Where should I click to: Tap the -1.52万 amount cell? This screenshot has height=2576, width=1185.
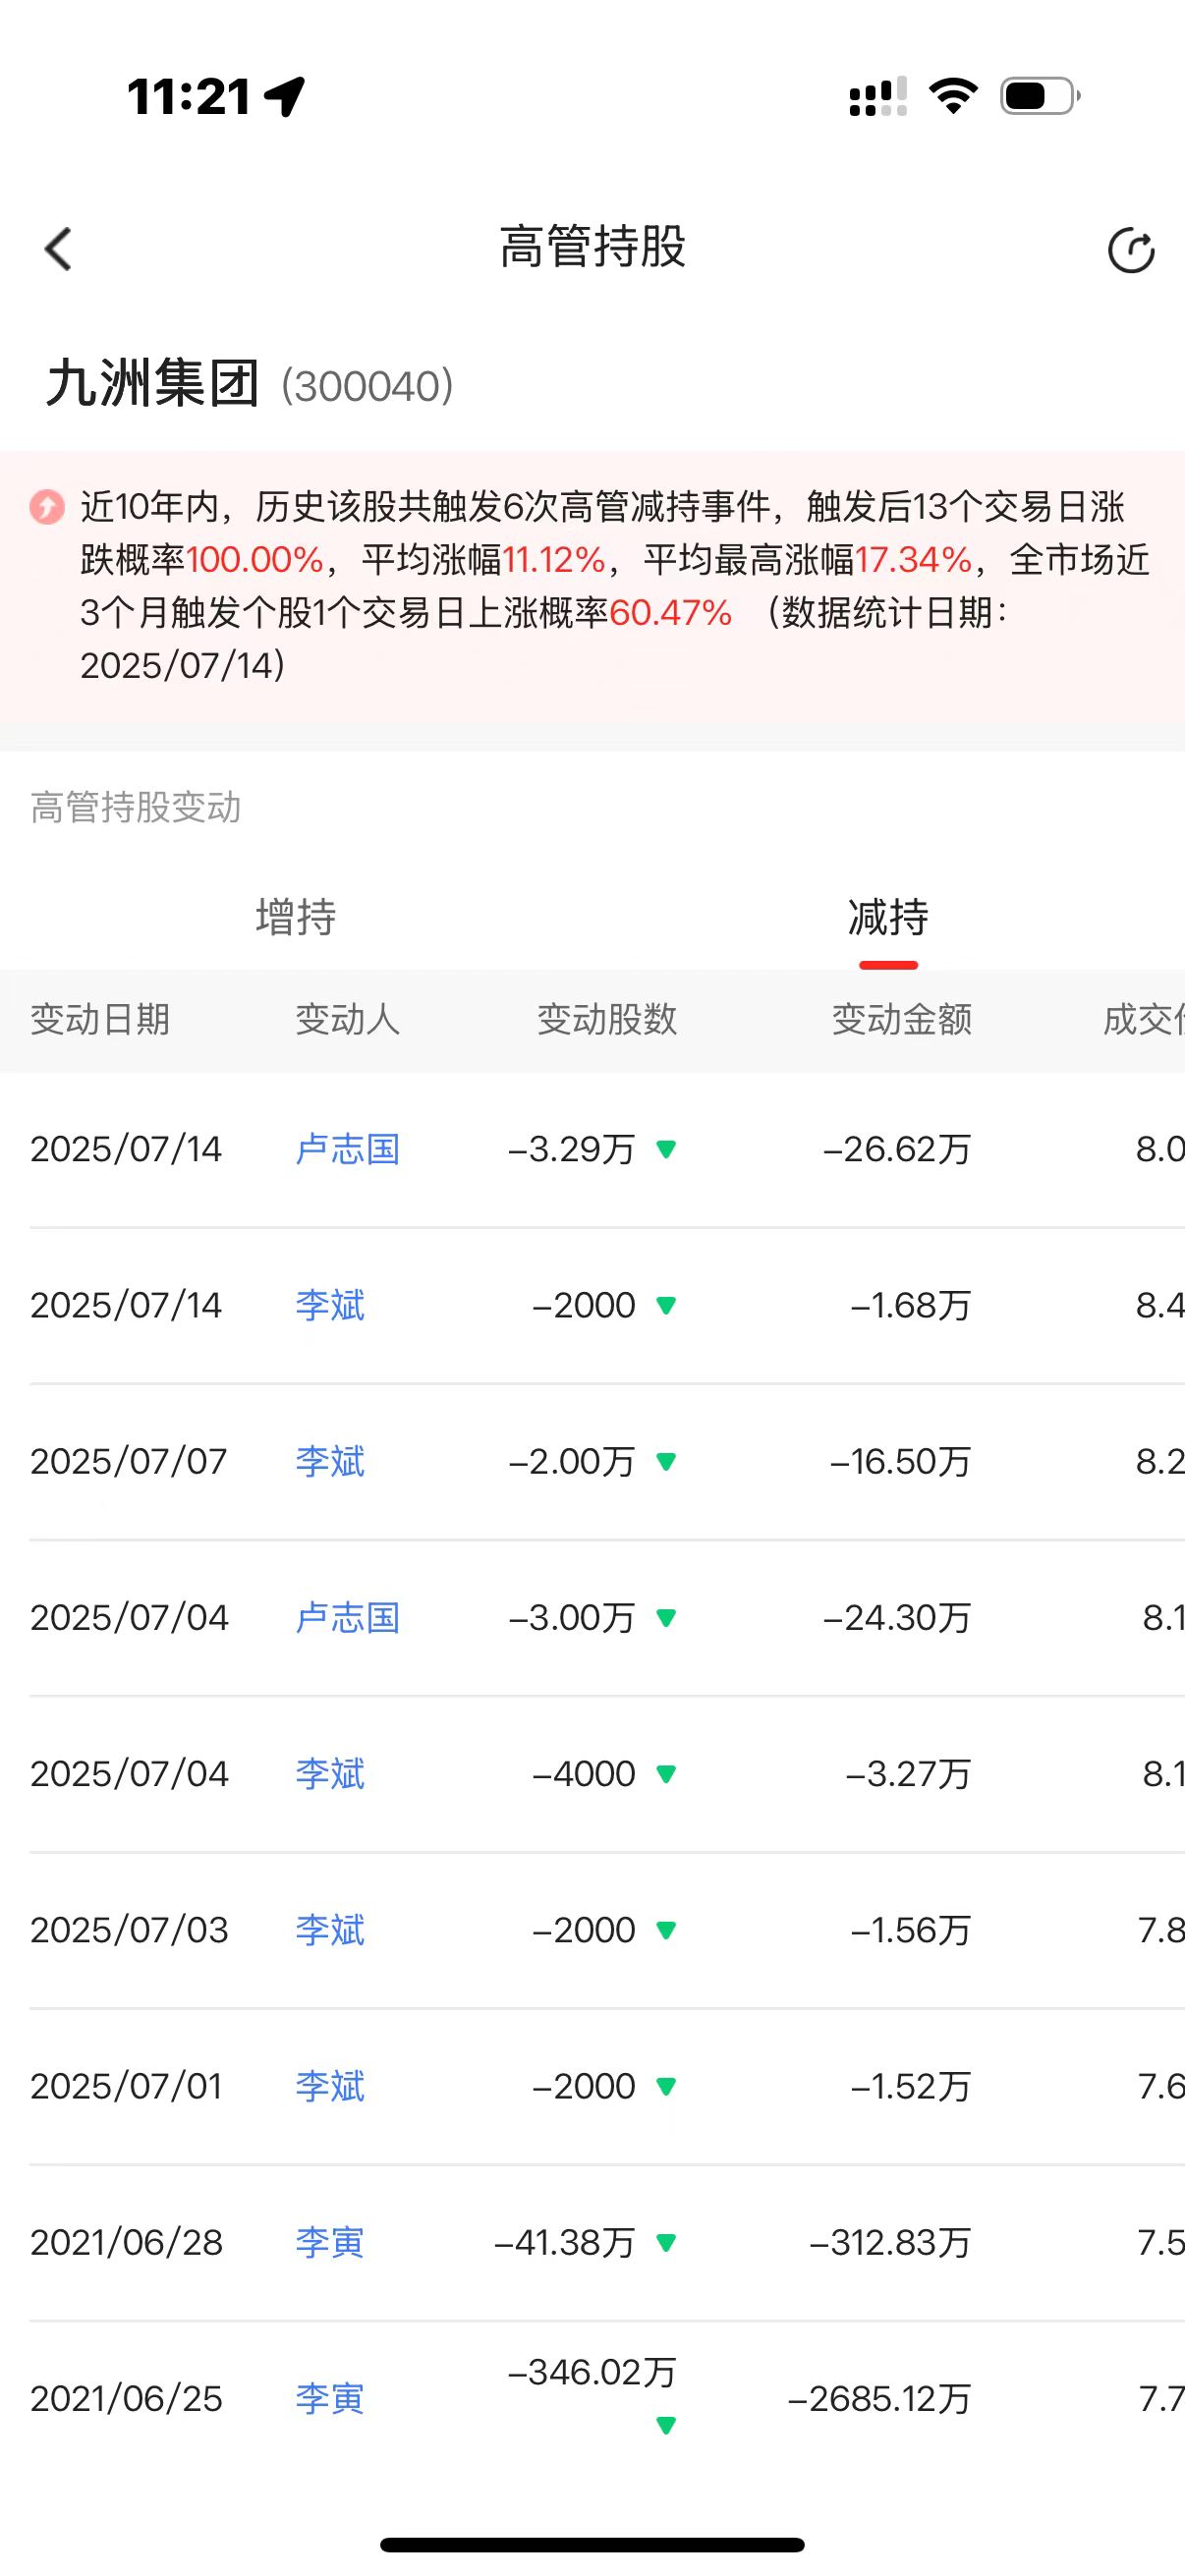(x=911, y=2087)
